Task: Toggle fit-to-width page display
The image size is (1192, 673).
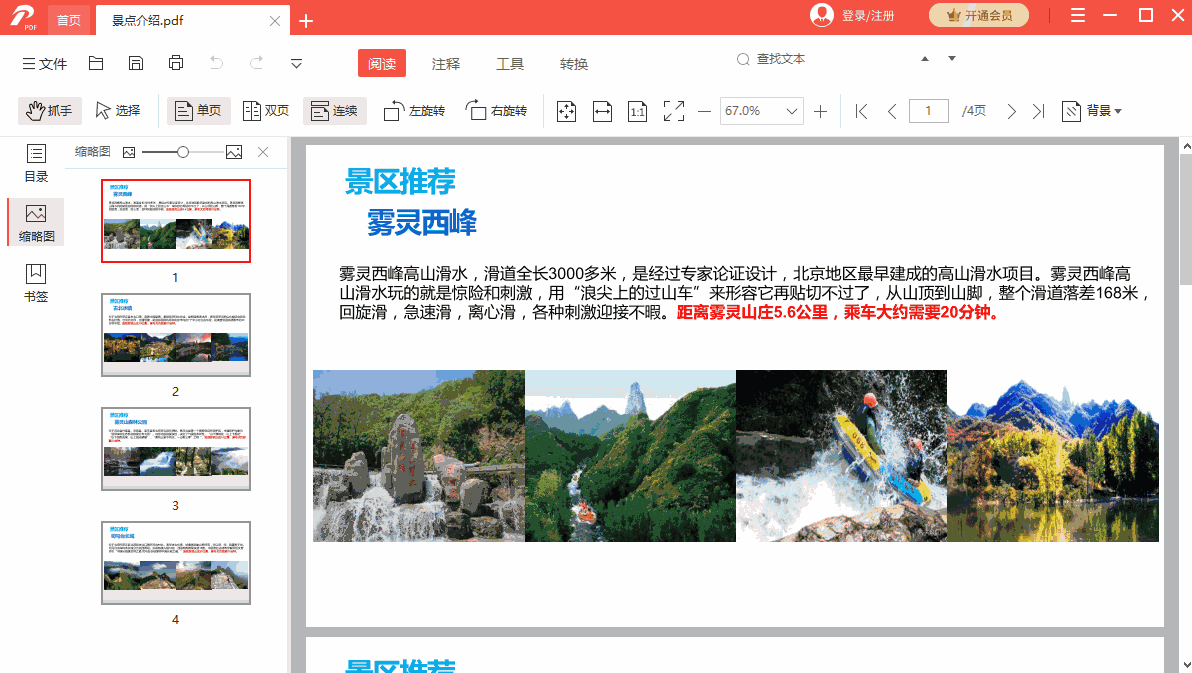Action: [x=601, y=111]
